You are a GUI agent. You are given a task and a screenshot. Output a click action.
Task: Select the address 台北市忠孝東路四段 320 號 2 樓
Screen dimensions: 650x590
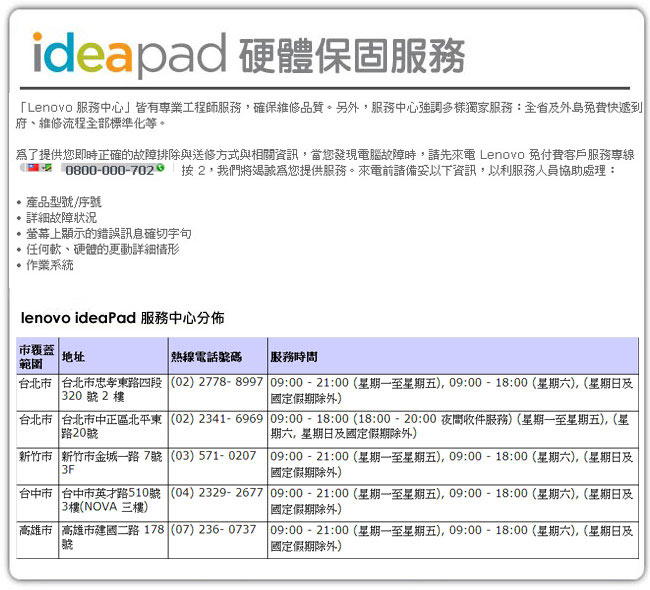click(x=112, y=389)
